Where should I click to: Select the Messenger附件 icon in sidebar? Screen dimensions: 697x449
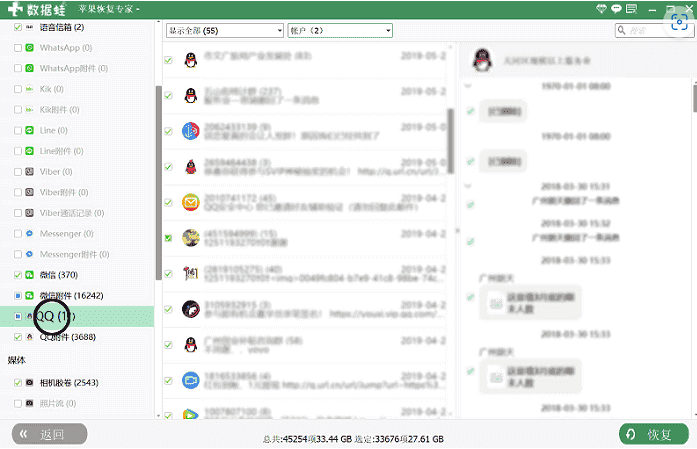coord(29,254)
